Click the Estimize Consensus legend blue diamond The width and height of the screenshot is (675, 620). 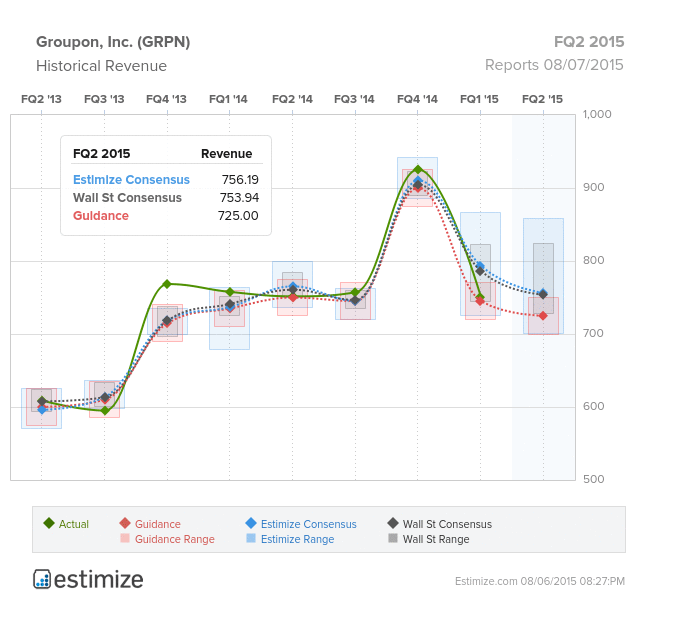[251, 523]
